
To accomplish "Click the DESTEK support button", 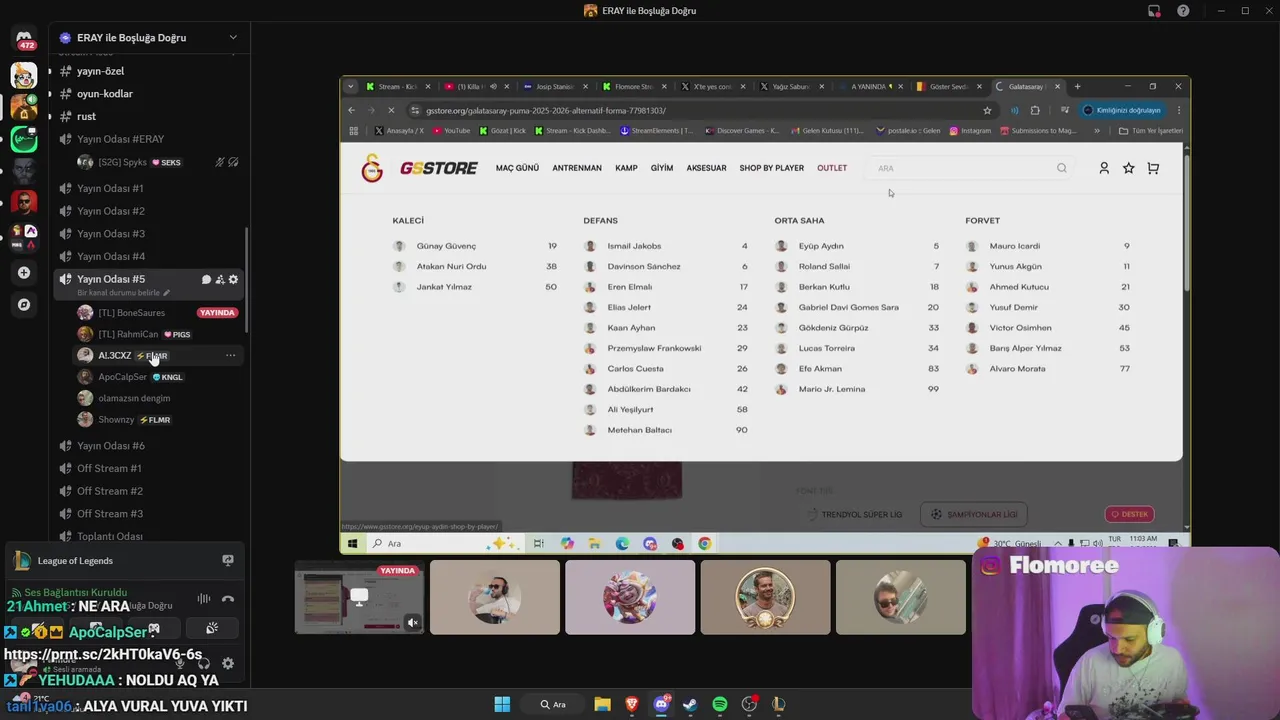I will [1129, 514].
